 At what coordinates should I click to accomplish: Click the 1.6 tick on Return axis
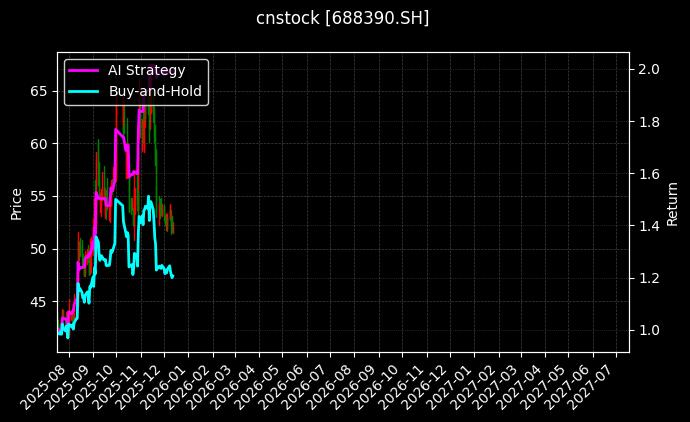(x=649, y=174)
